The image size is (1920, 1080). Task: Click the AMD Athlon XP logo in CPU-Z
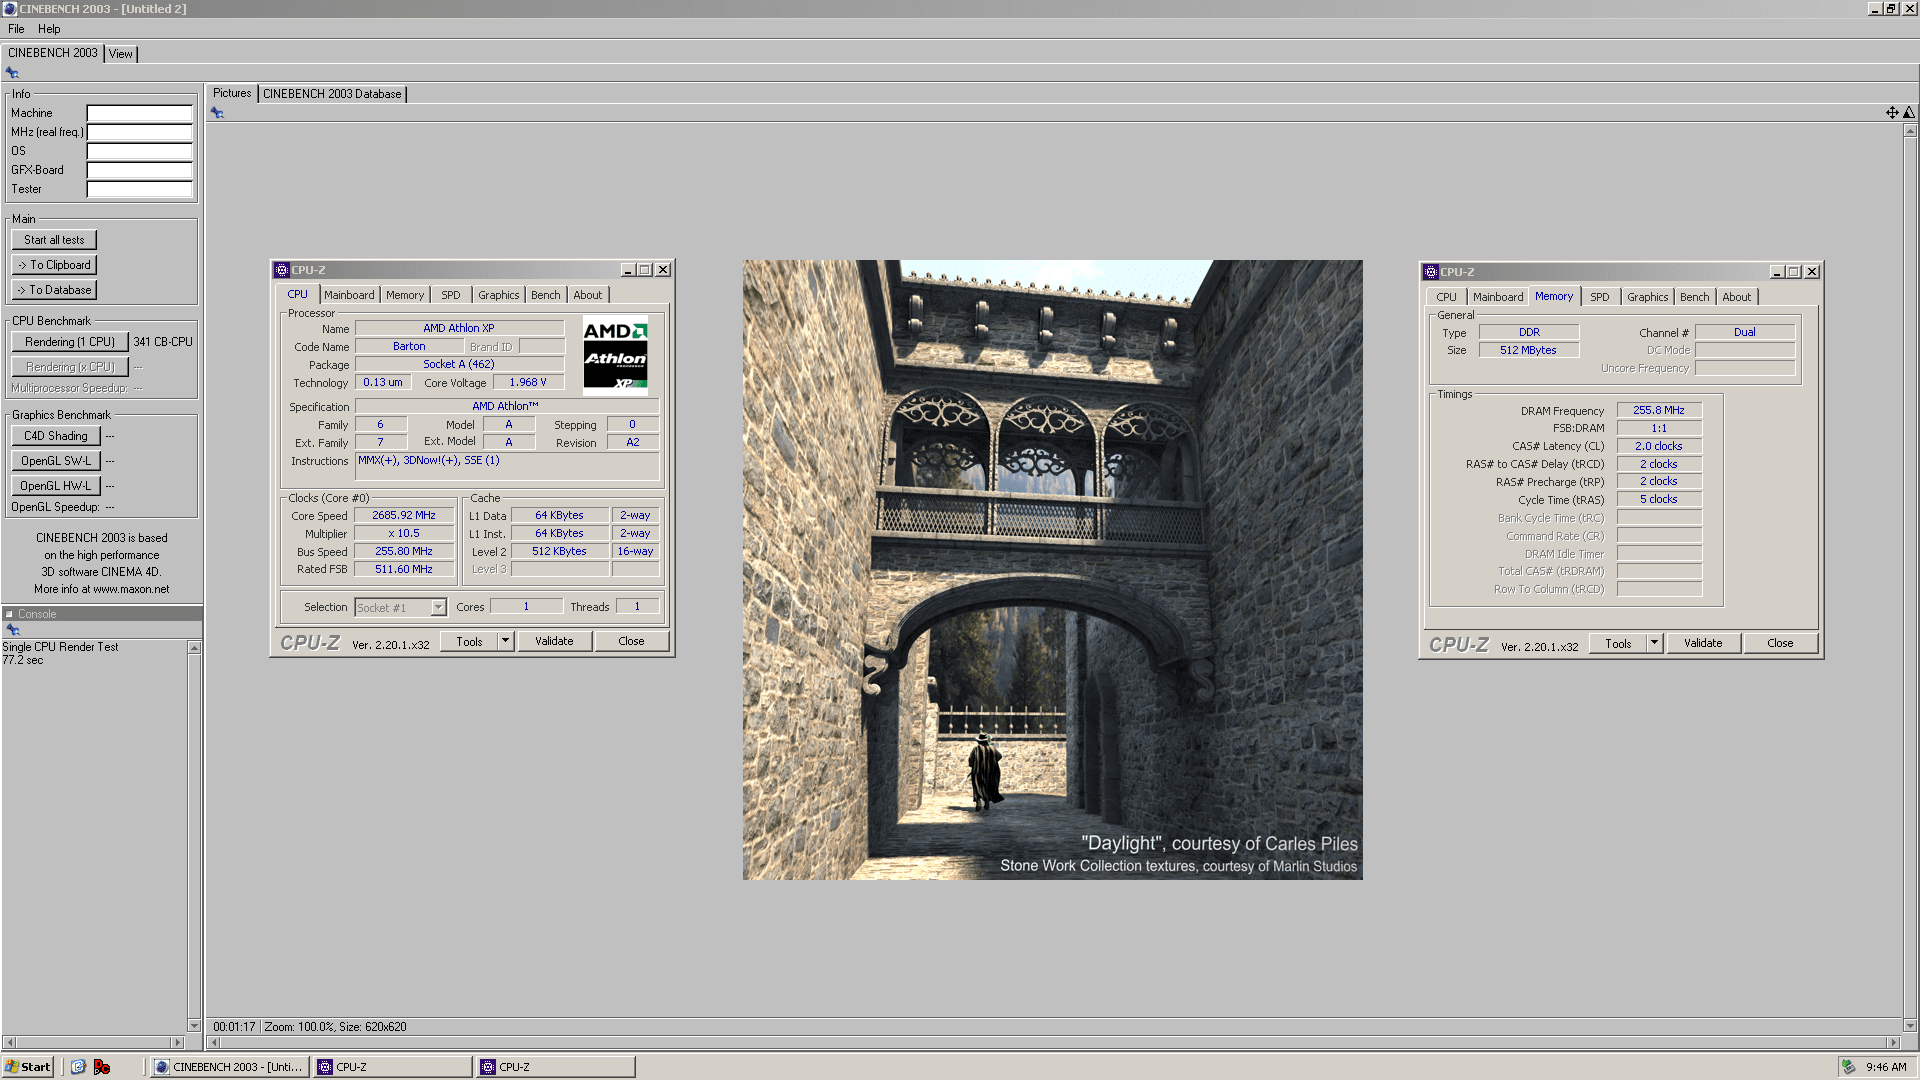click(x=615, y=356)
